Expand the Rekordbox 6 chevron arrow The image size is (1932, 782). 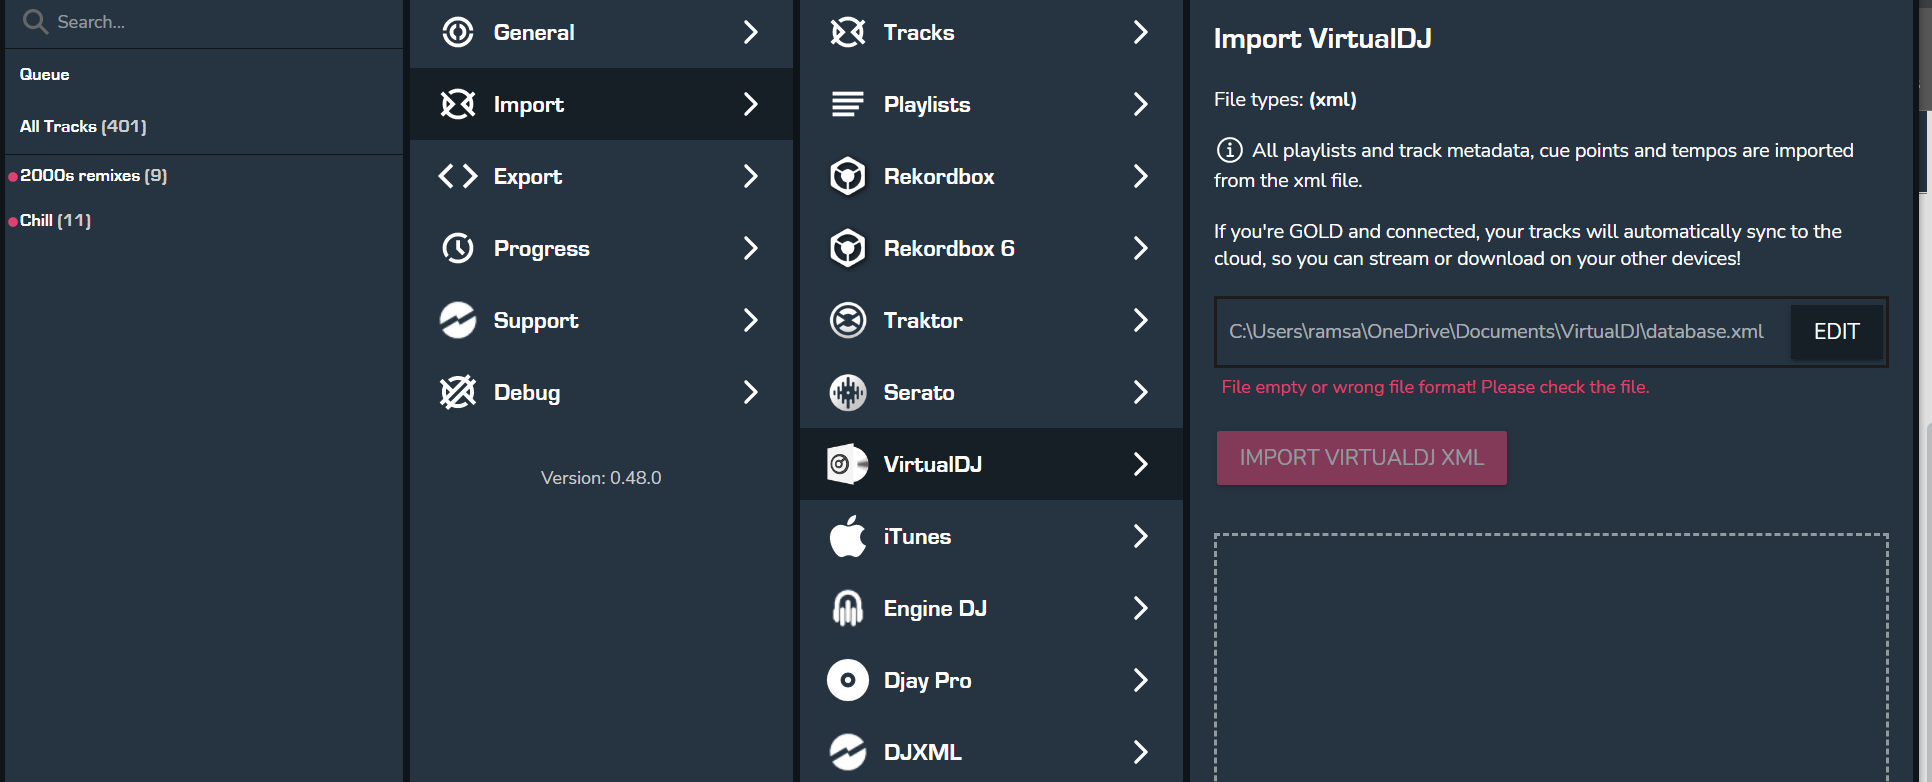tap(1141, 248)
